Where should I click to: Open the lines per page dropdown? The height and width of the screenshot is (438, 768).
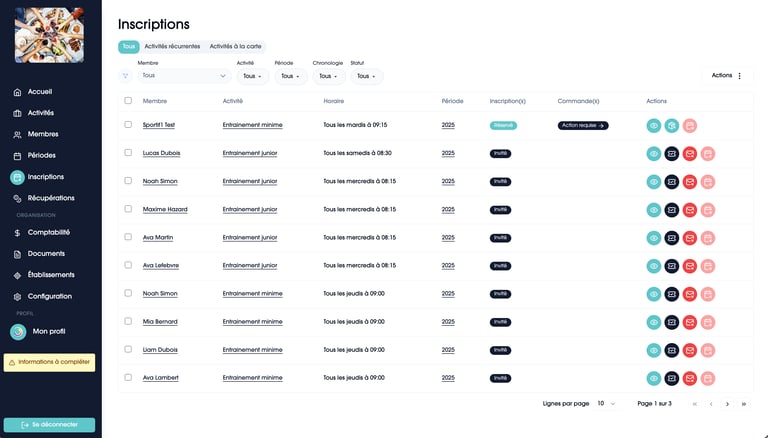(606, 404)
